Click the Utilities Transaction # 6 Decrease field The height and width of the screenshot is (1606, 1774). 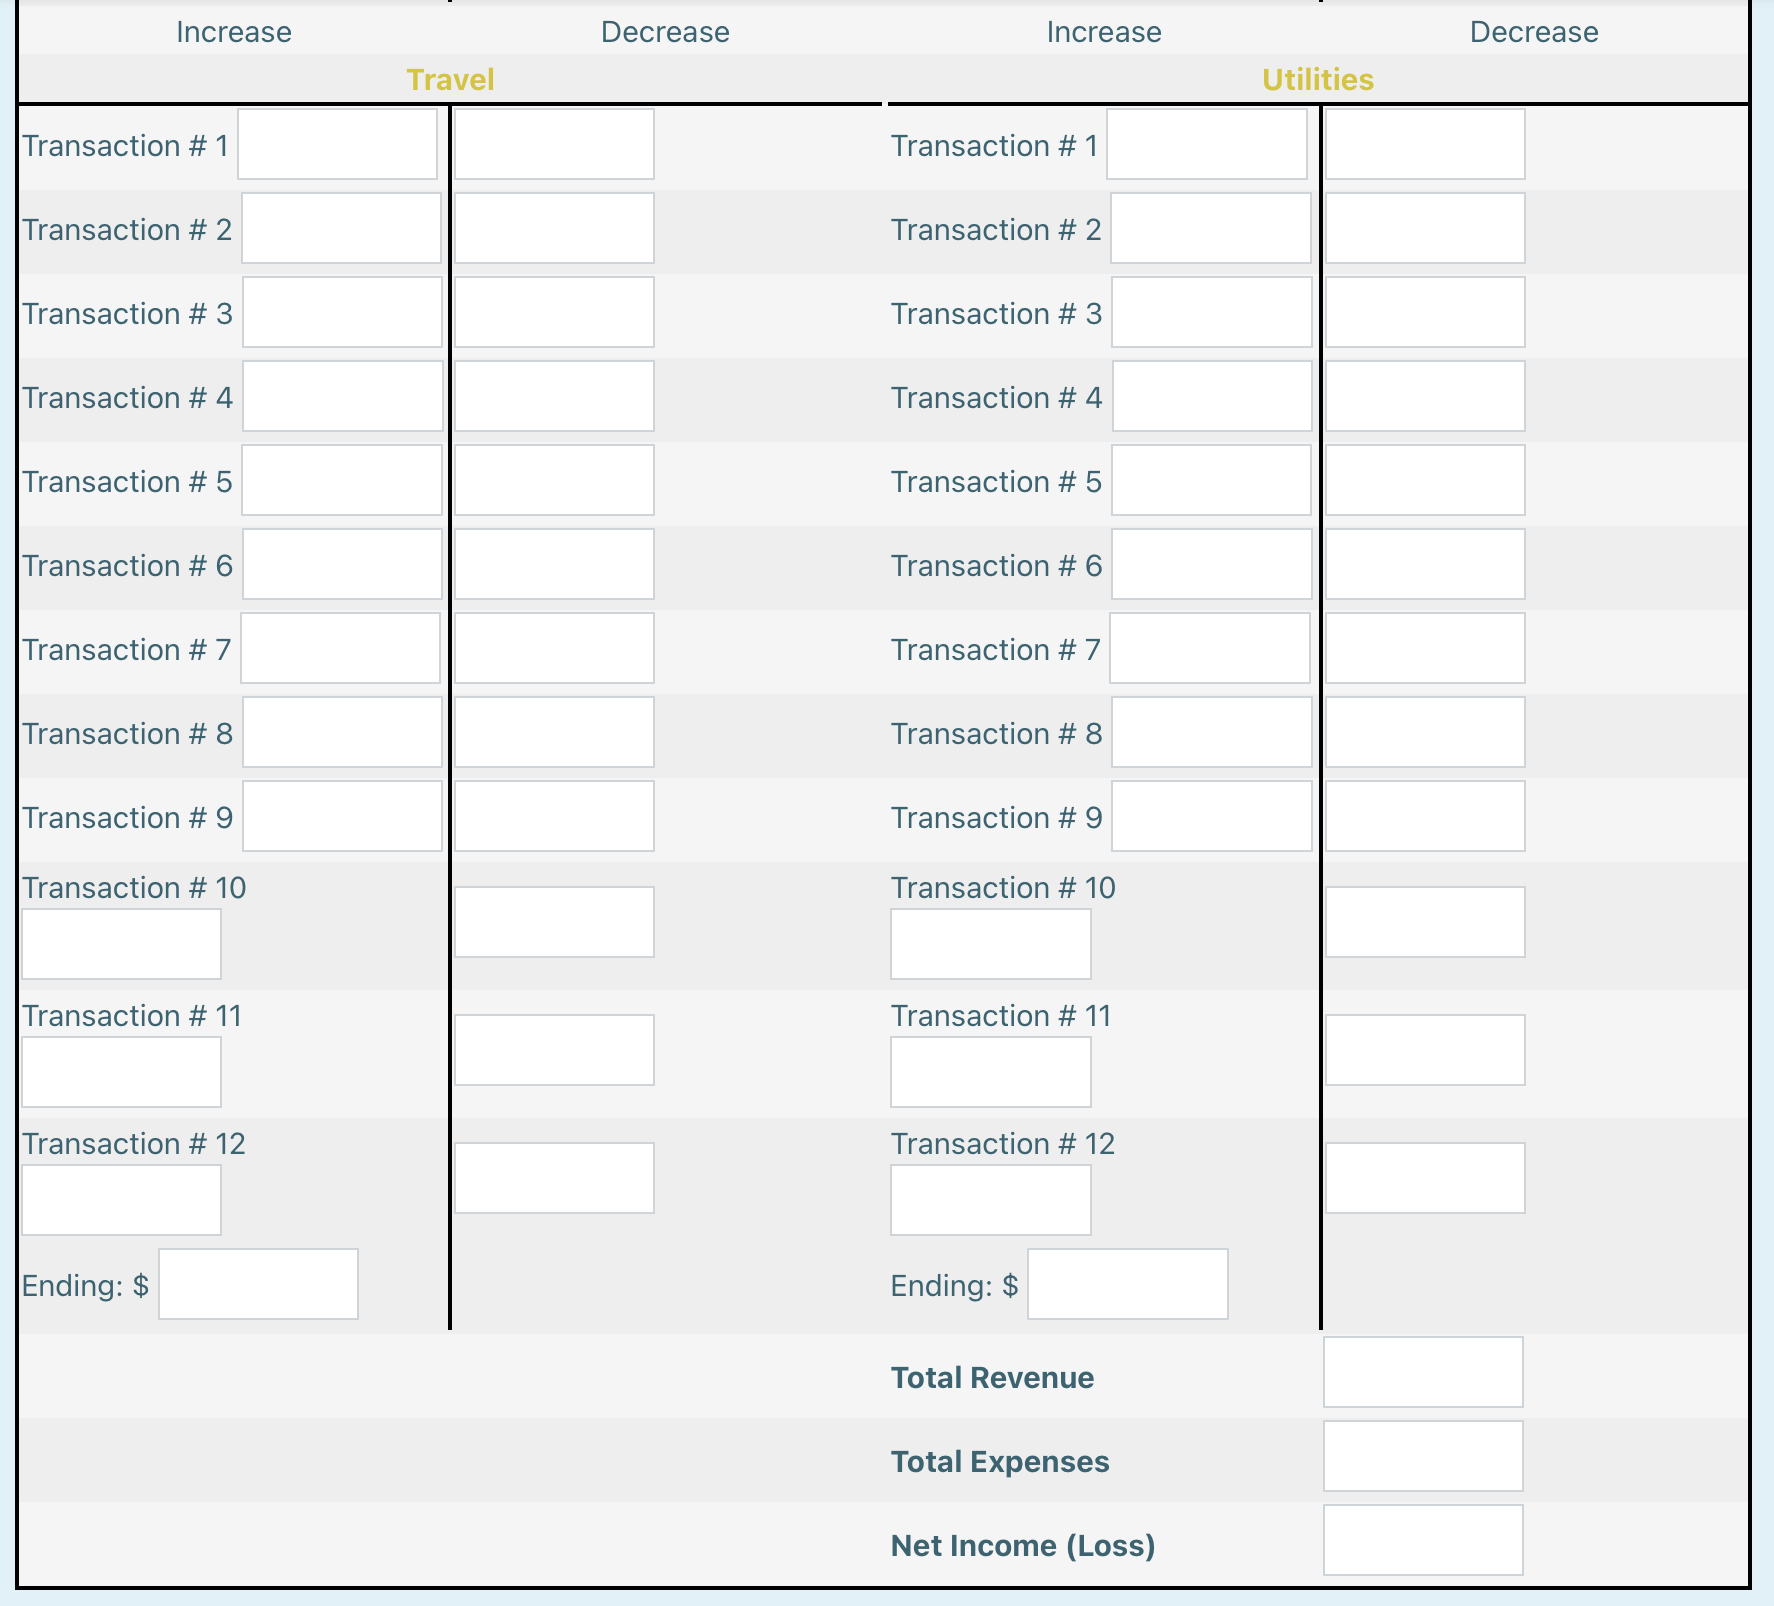[x=1423, y=564]
